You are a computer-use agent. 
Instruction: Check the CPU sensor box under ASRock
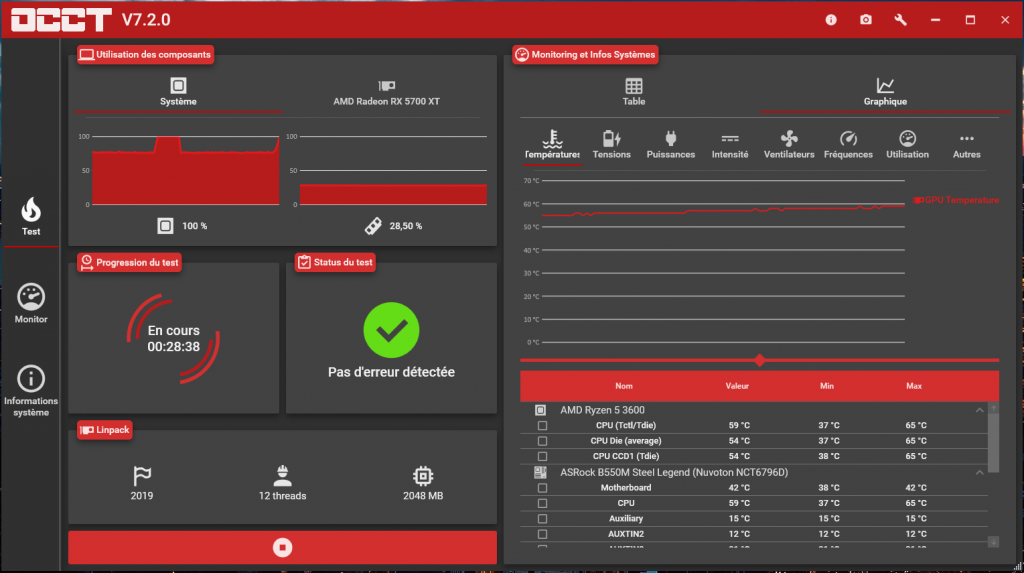[542, 503]
